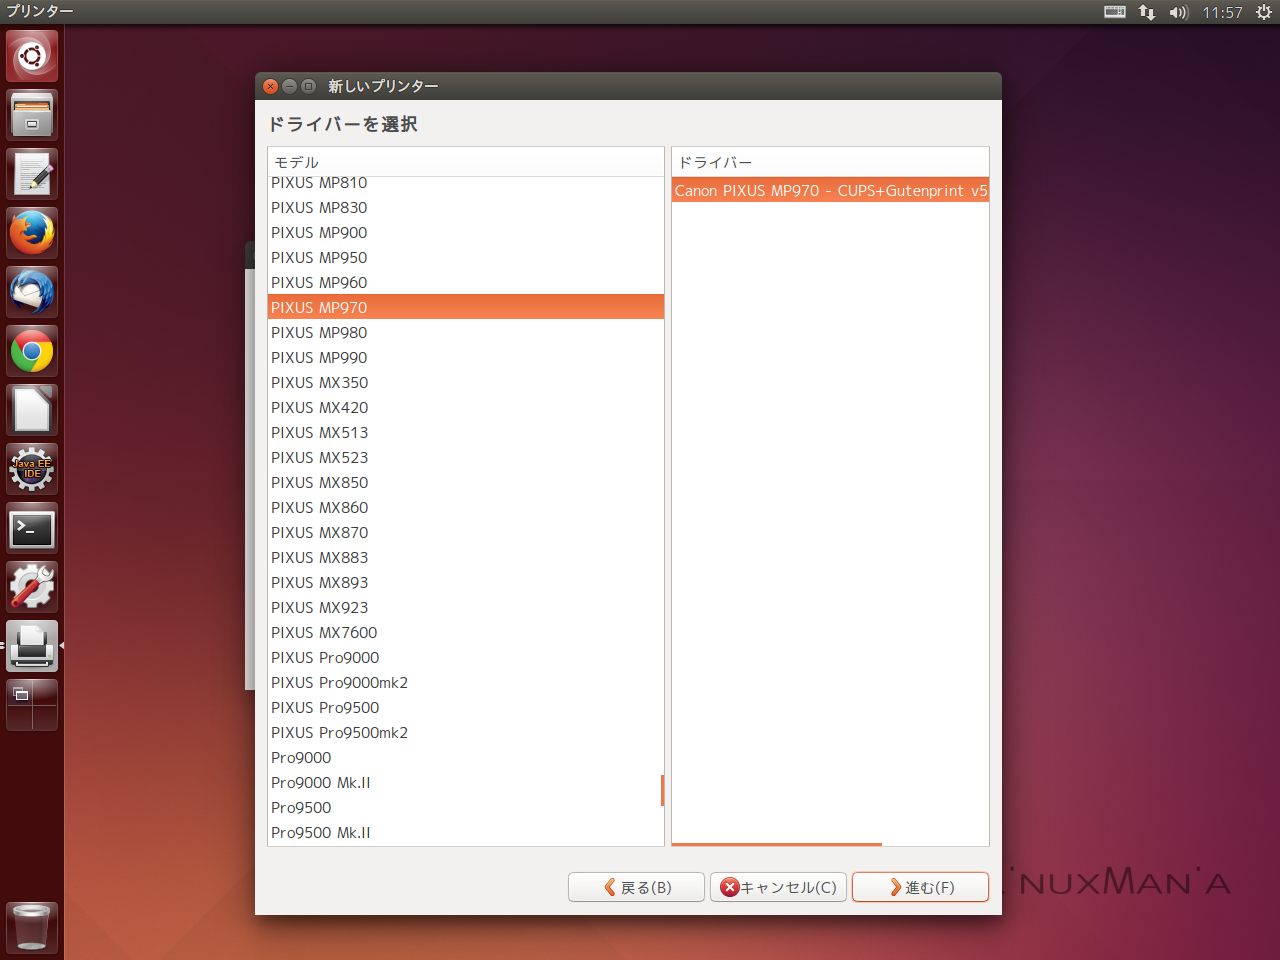Viewport: 1280px width, 960px height.
Task: Launch Firefox from the launcher
Action: (32, 233)
